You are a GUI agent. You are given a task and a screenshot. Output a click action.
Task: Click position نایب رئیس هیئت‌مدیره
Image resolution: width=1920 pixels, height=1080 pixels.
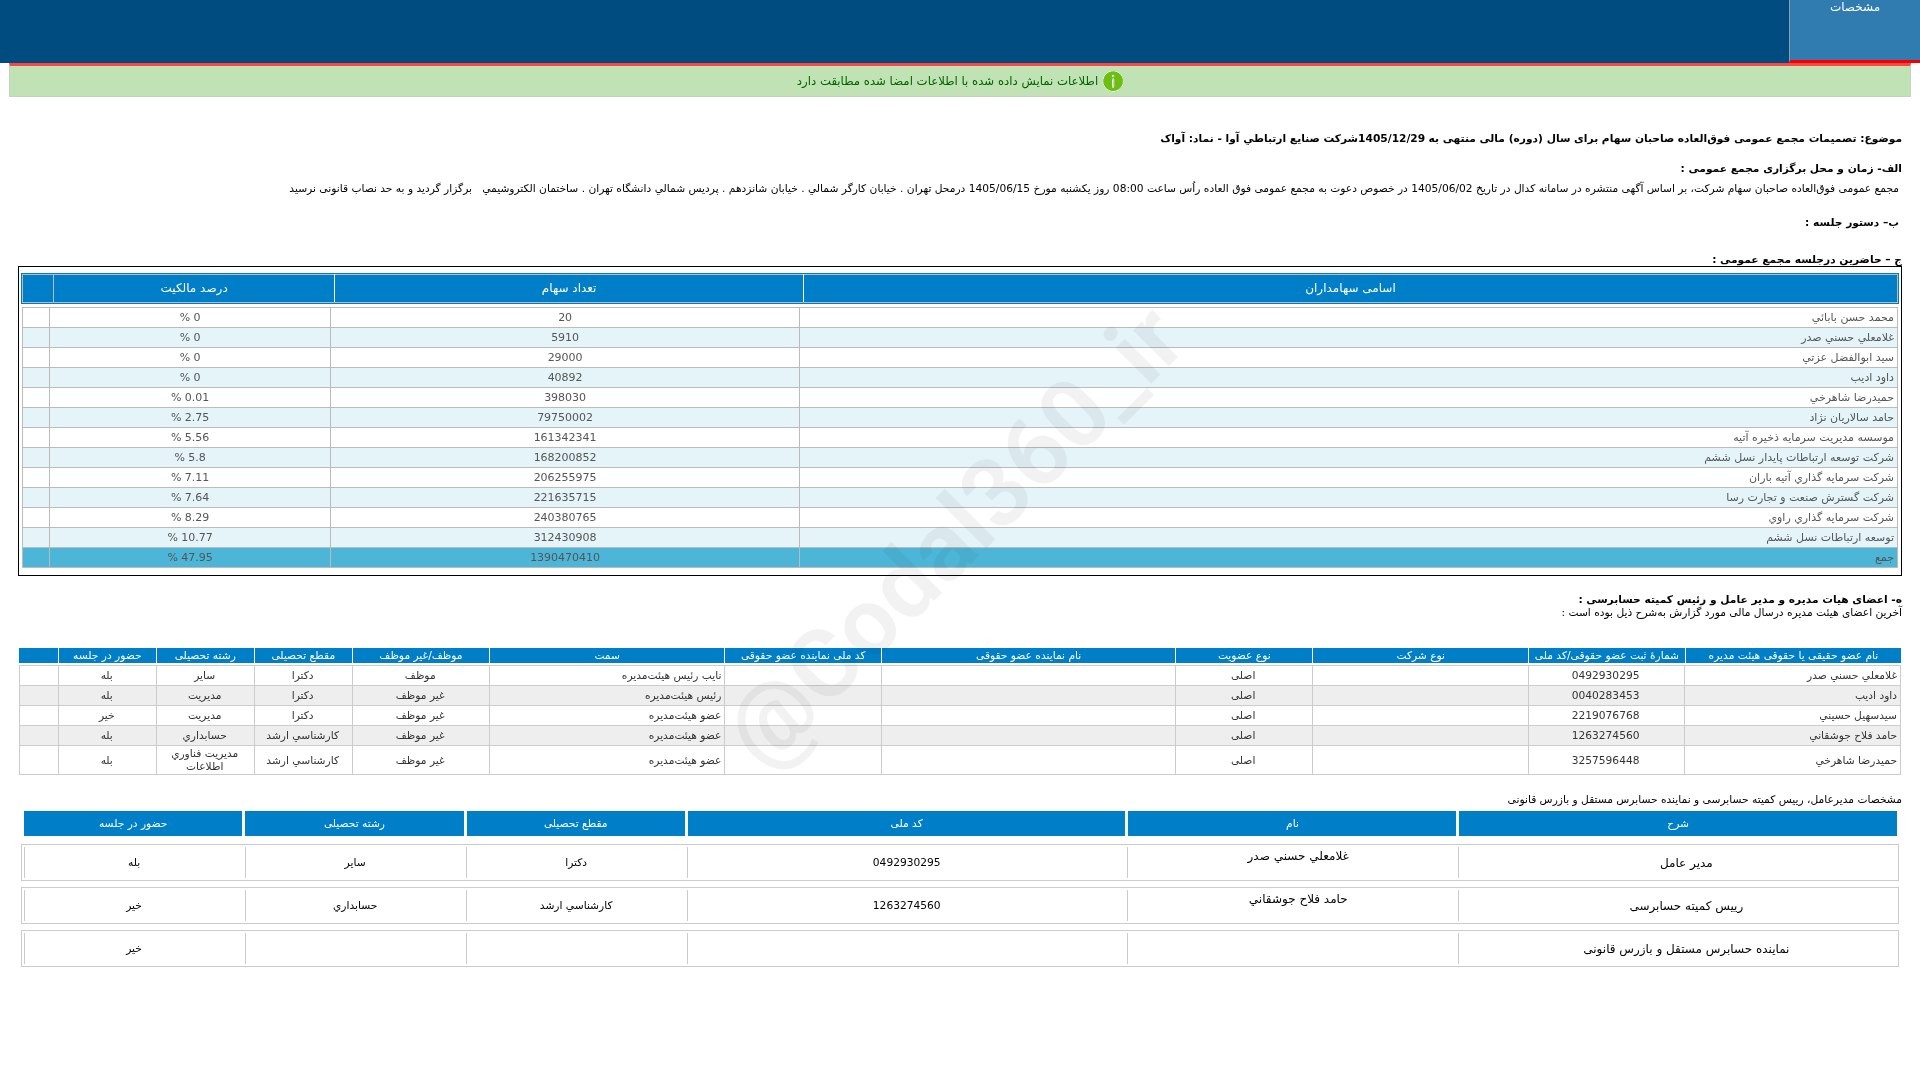671,675
